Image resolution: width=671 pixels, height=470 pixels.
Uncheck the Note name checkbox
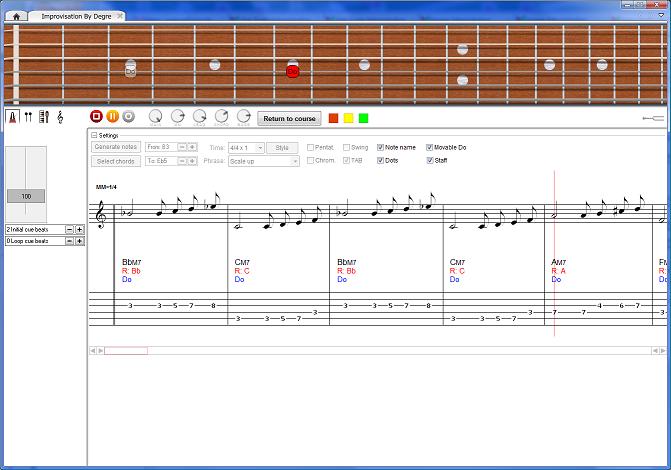[x=380, y=147]
